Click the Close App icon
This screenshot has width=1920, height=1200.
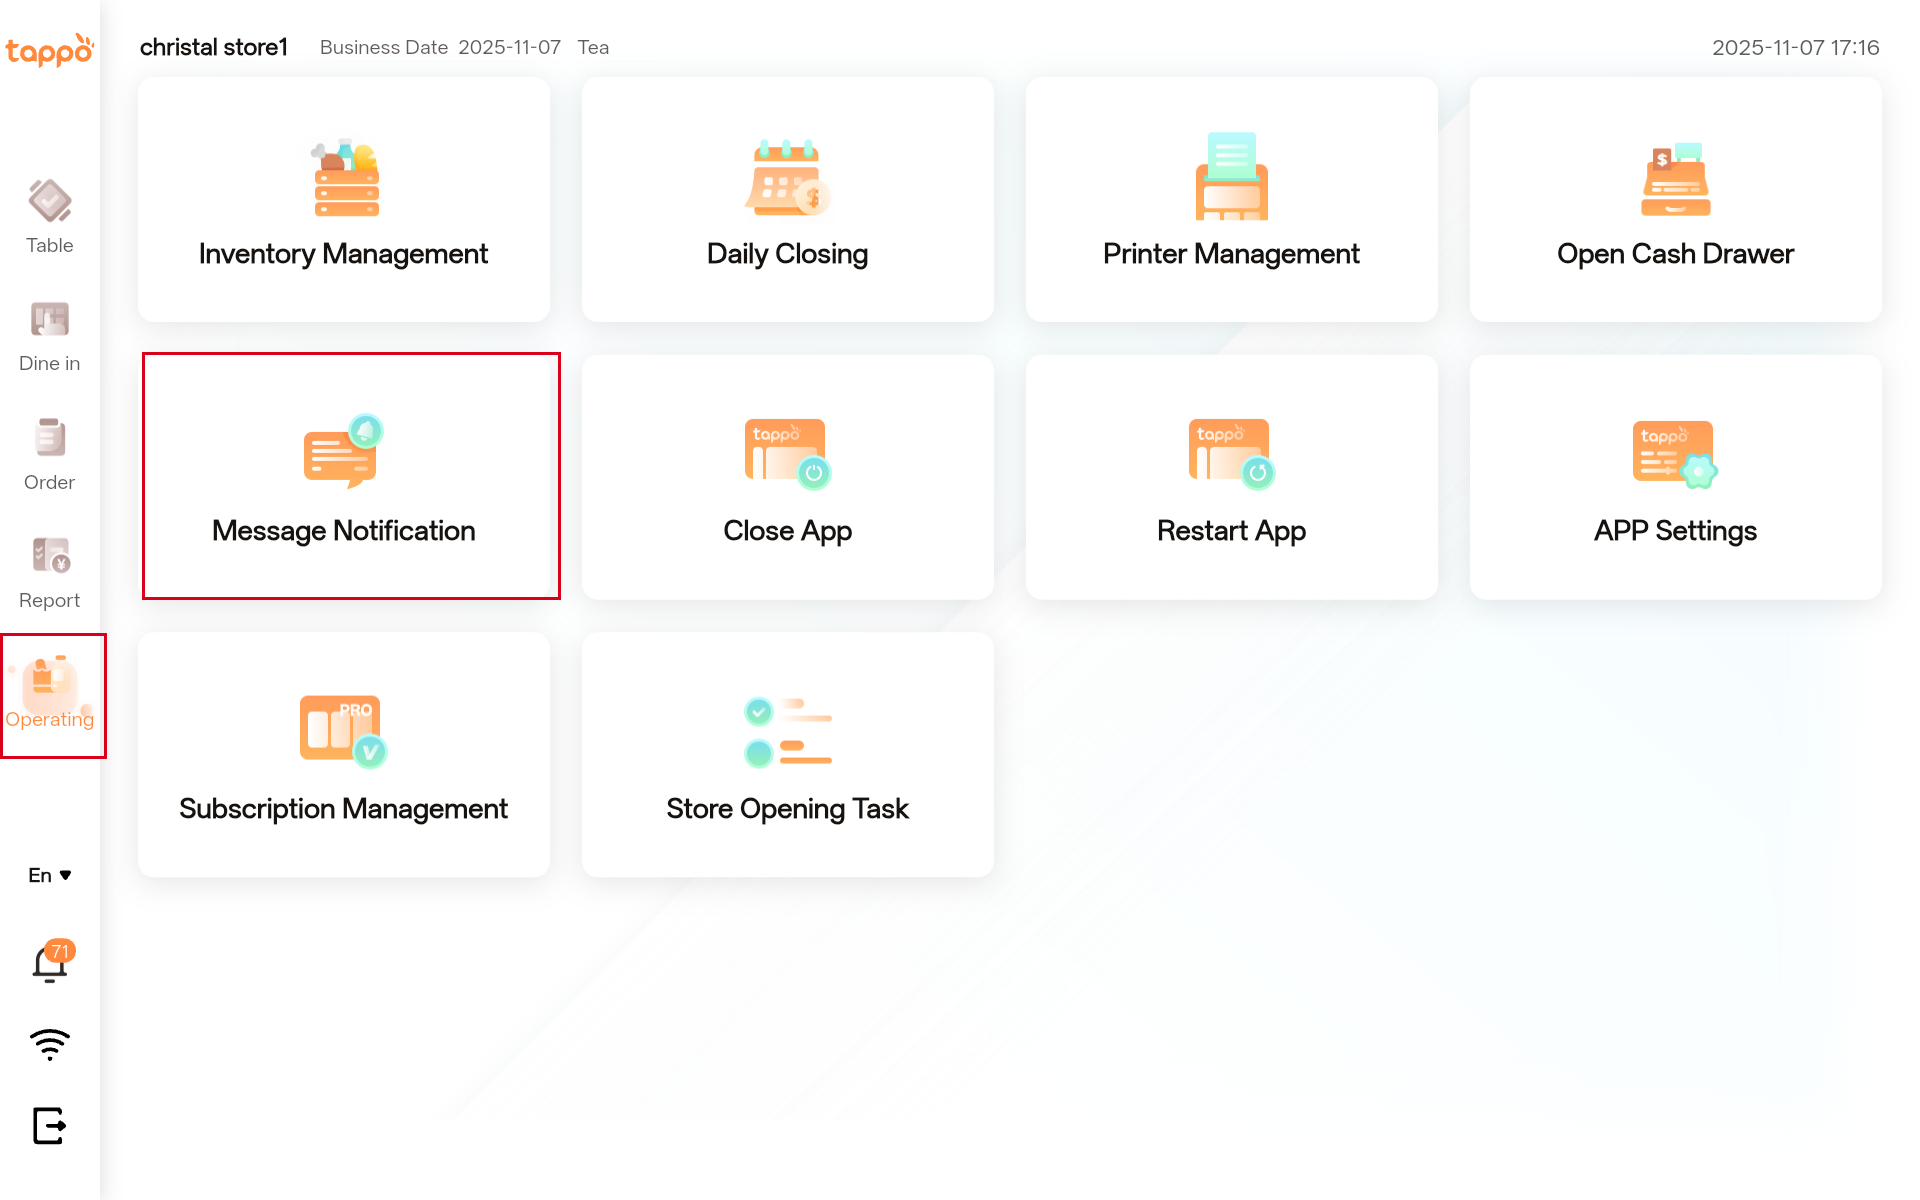[x=787, y=454]
